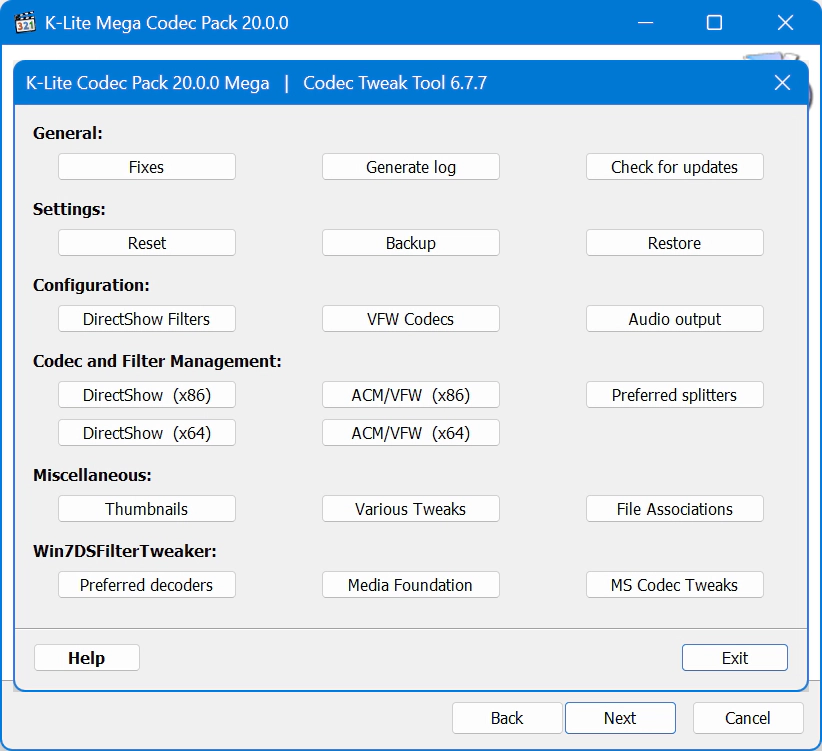The width and height of the screenshot is (822, 751).
Task: Go Back in the installer
Action: (507, 718)
